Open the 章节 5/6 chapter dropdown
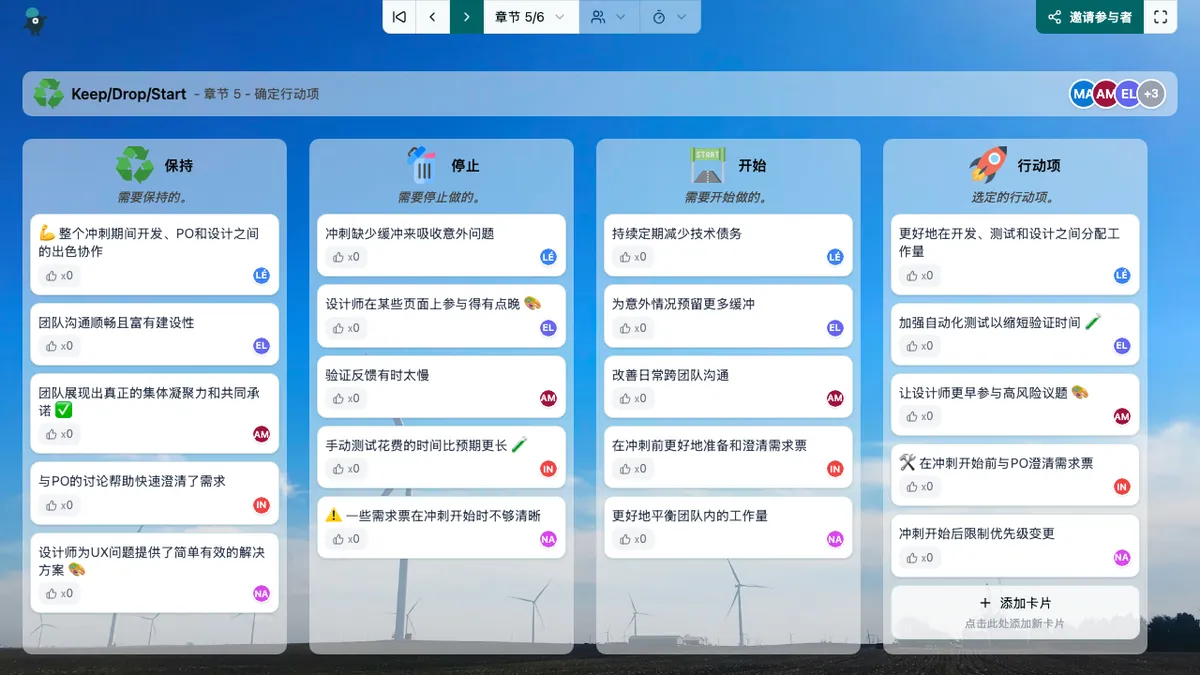 (530, 17)
